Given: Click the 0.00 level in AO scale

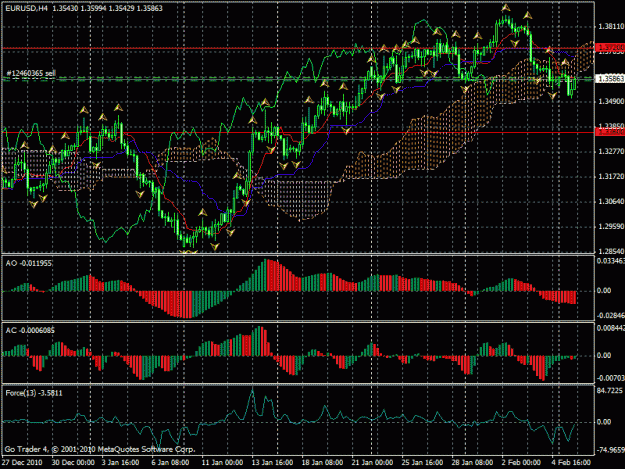Looking at the screenshot, I should [x=604, y=290].
